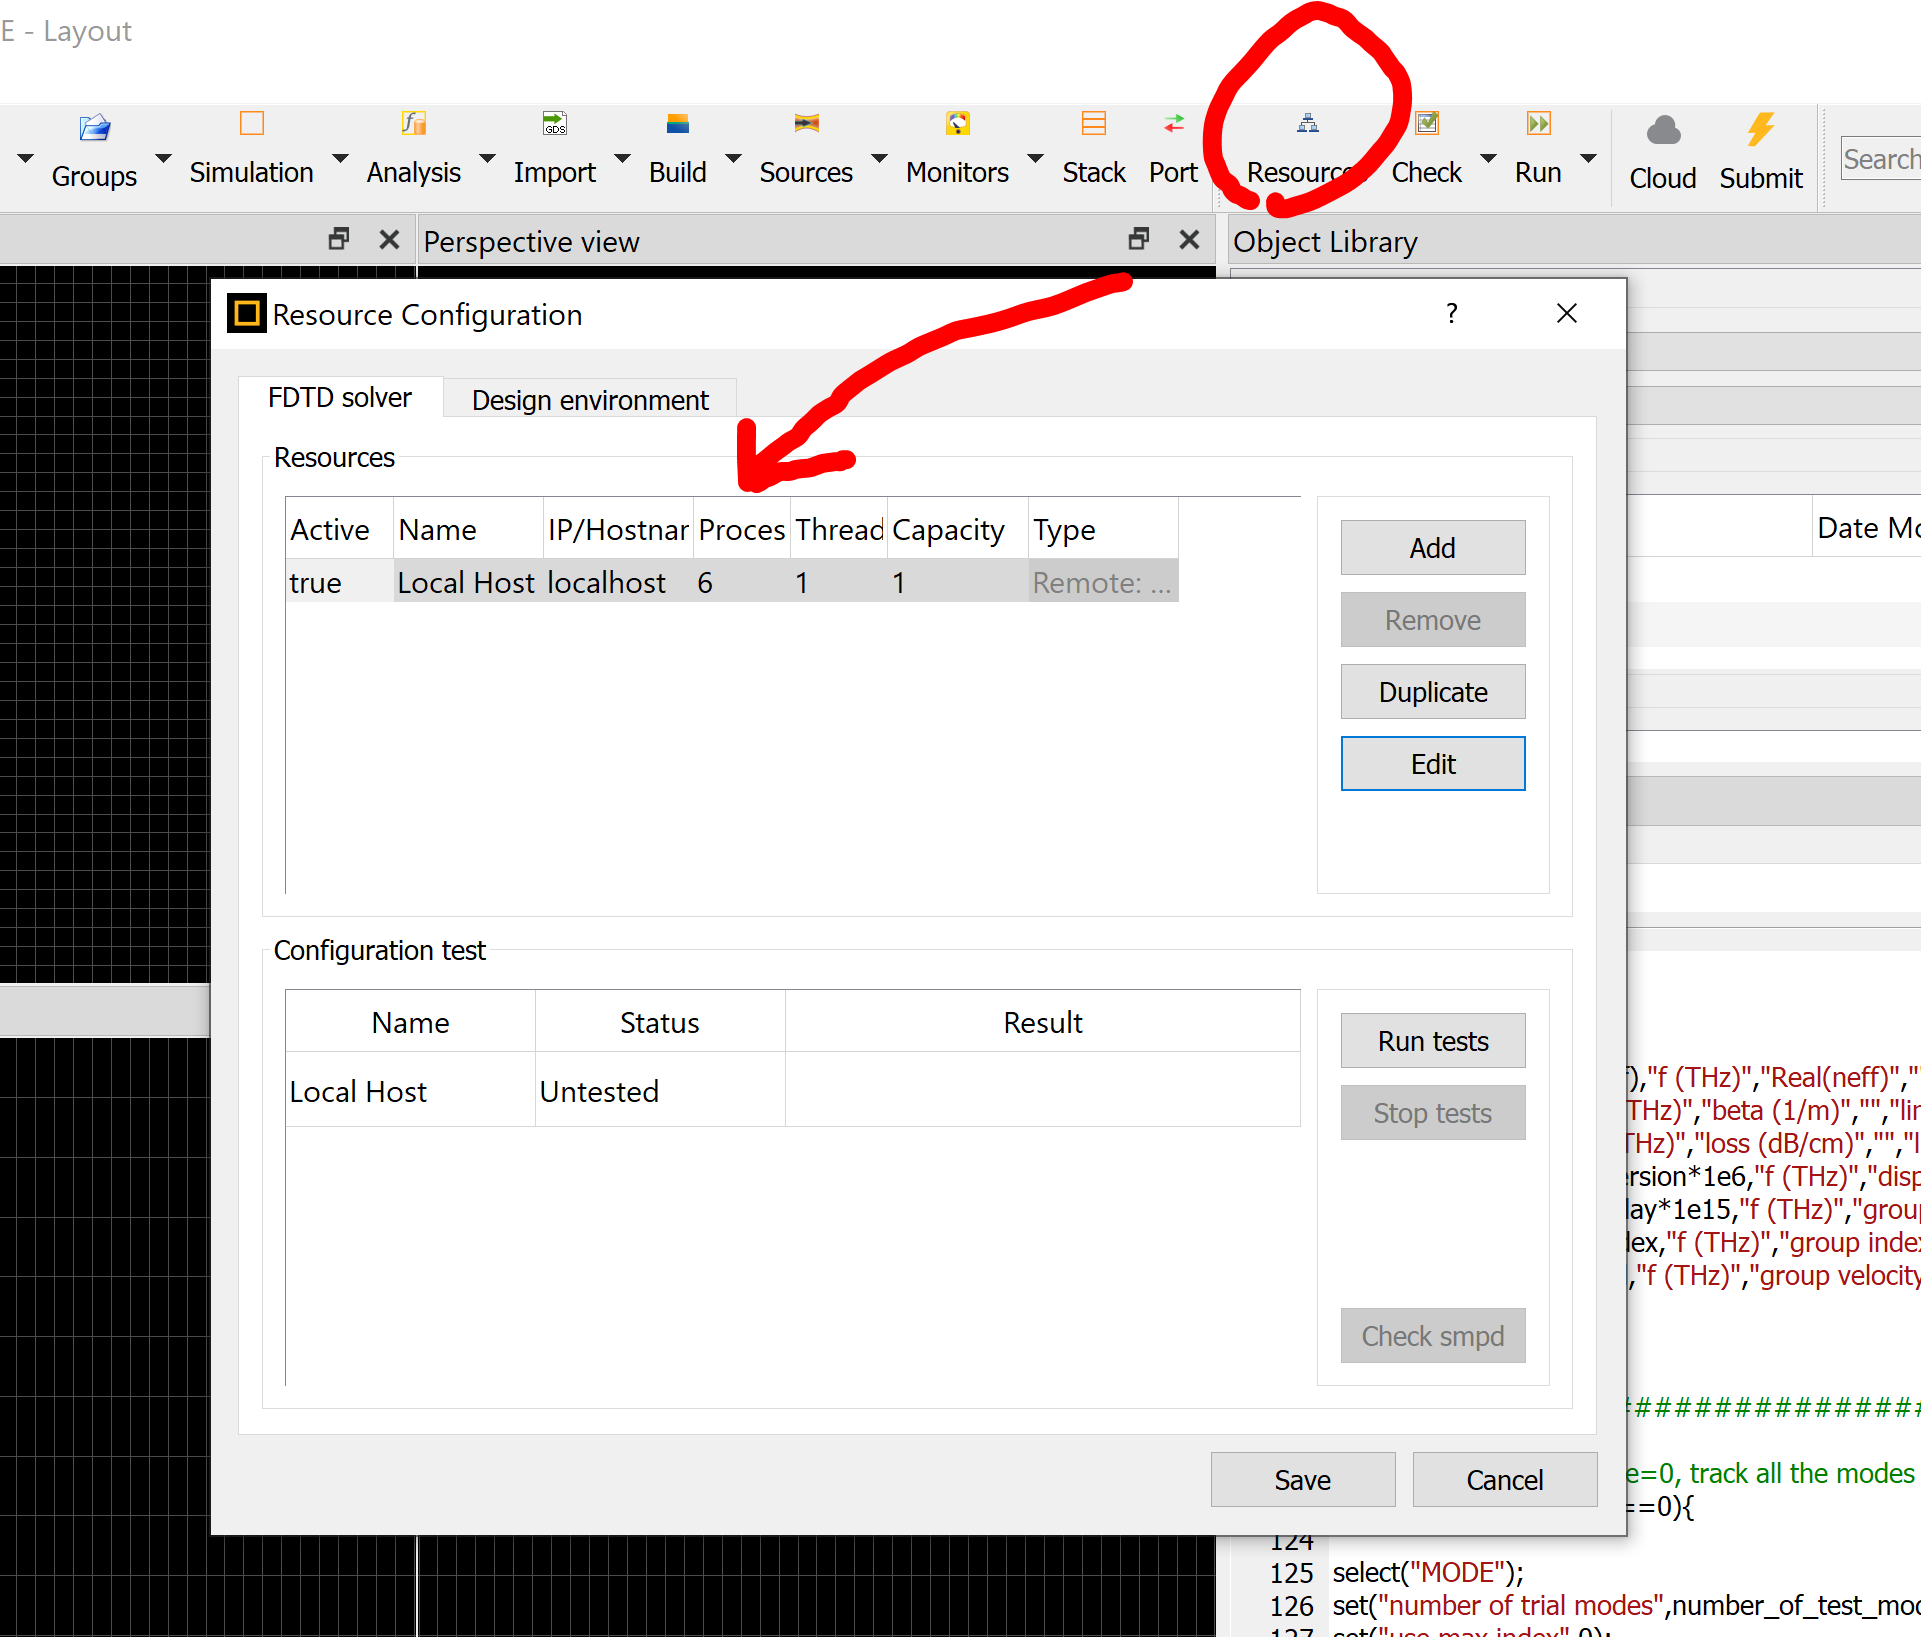Toggle the Active true cell for Local Host
The image size is (1921, 1637).
pyautogui.click(x=316, y=583)
